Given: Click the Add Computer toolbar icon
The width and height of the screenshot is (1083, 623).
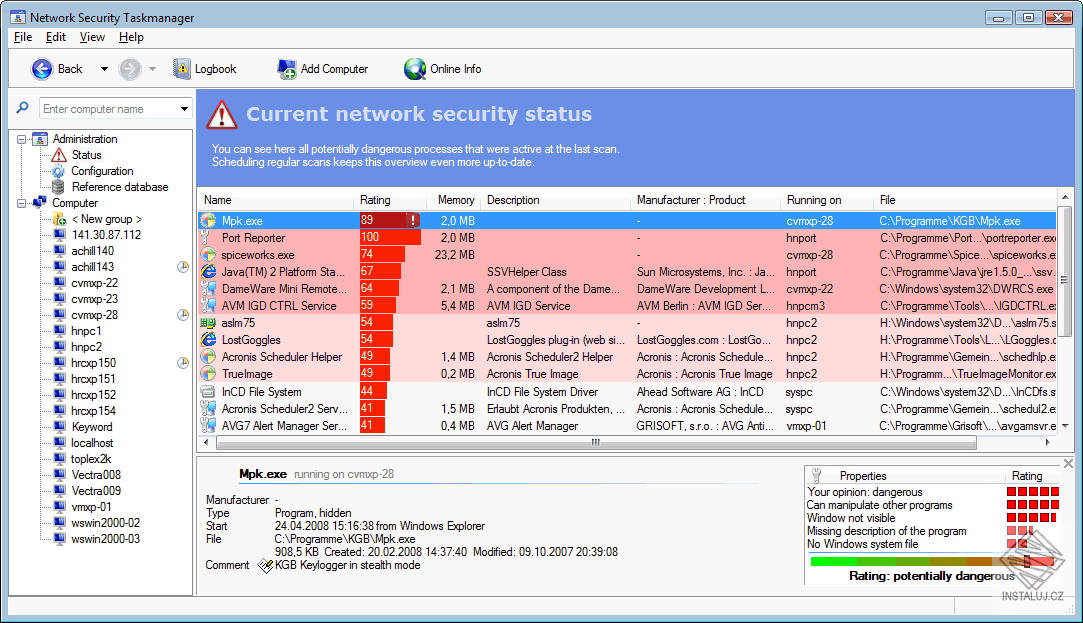Looking at the screenshot, I should pyautogui.click(x=286, y=68).
